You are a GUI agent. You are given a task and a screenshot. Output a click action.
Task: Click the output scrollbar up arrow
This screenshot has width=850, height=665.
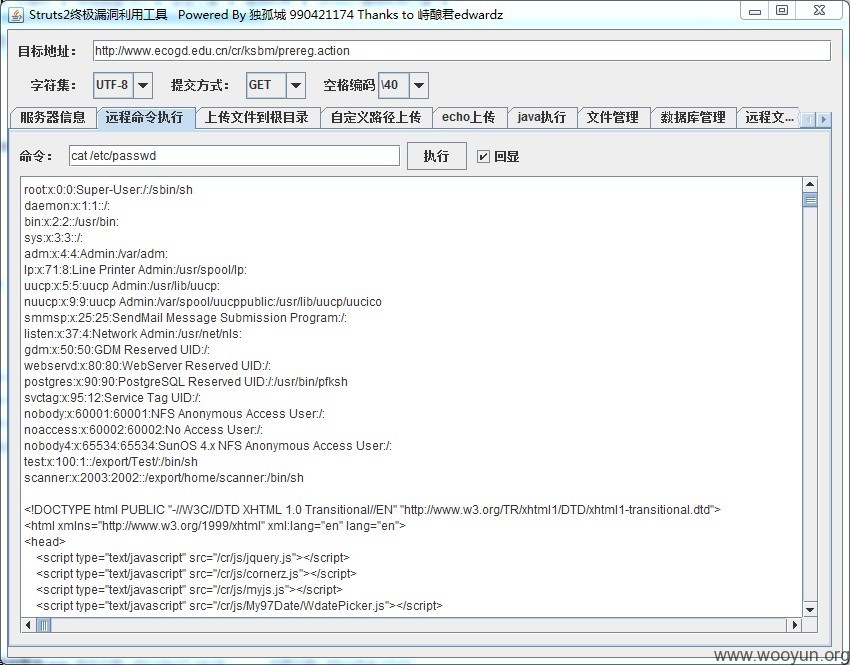pos(810,184)
